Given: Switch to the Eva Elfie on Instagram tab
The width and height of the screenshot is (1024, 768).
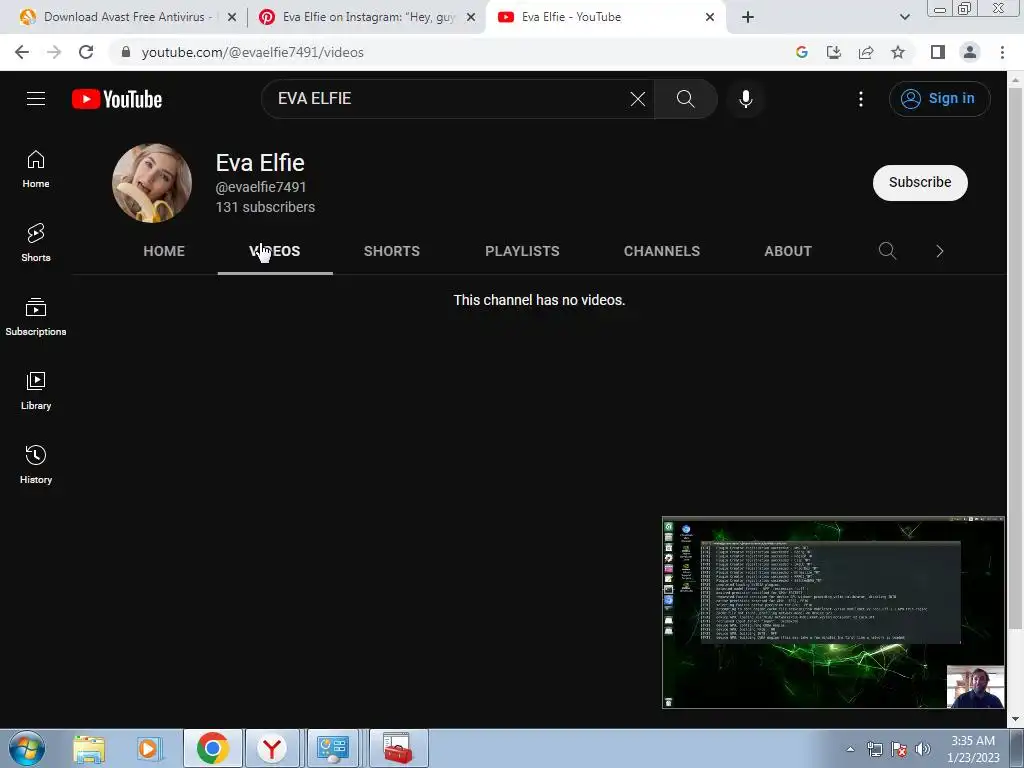Looking at the screenshot, I should [368, 17].
